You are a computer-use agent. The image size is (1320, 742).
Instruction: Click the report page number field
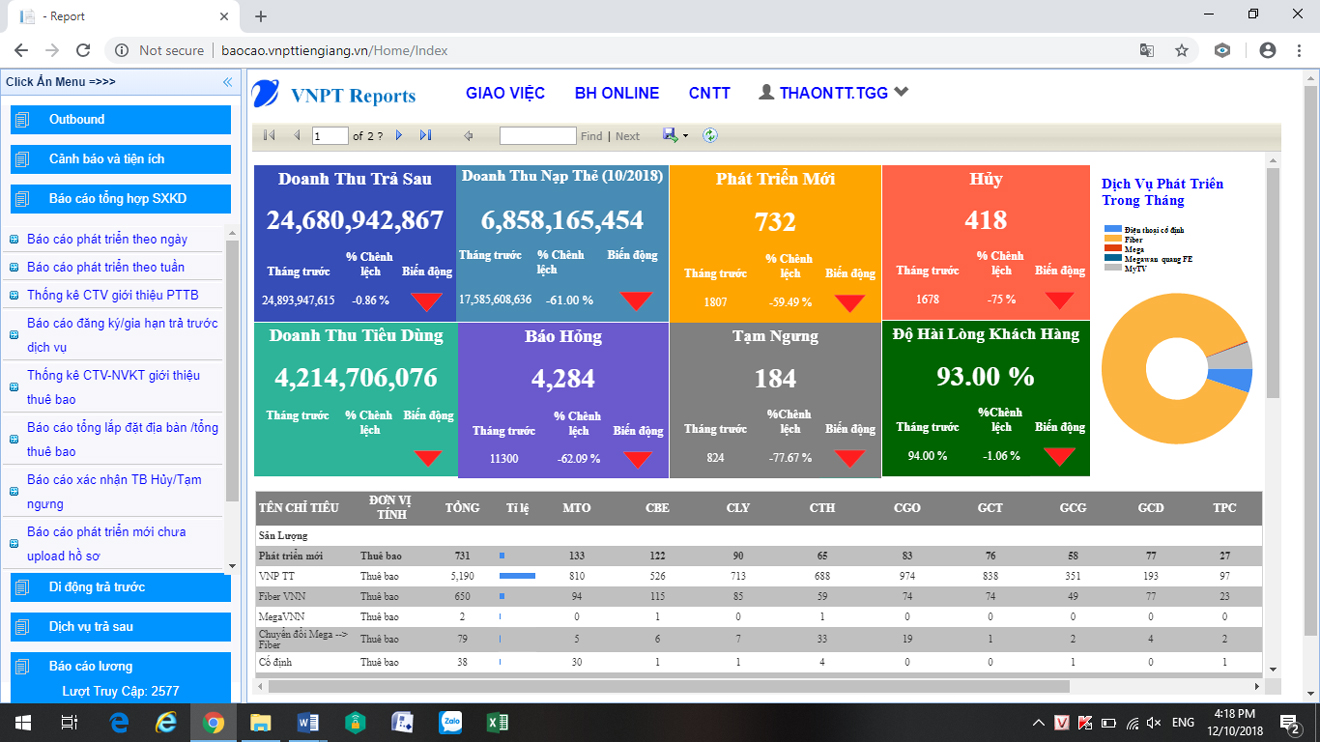[330, 136]
